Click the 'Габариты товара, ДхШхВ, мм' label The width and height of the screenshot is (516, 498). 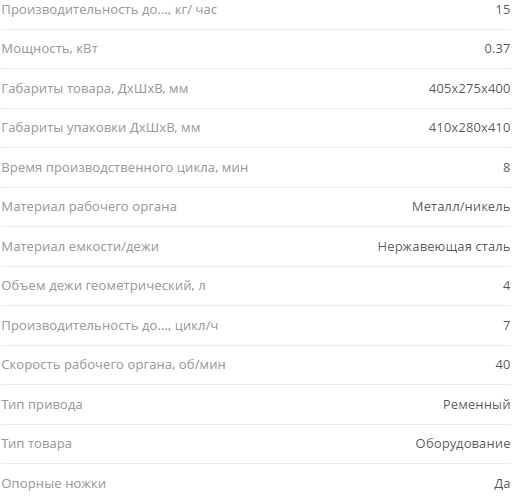(95, 89)
